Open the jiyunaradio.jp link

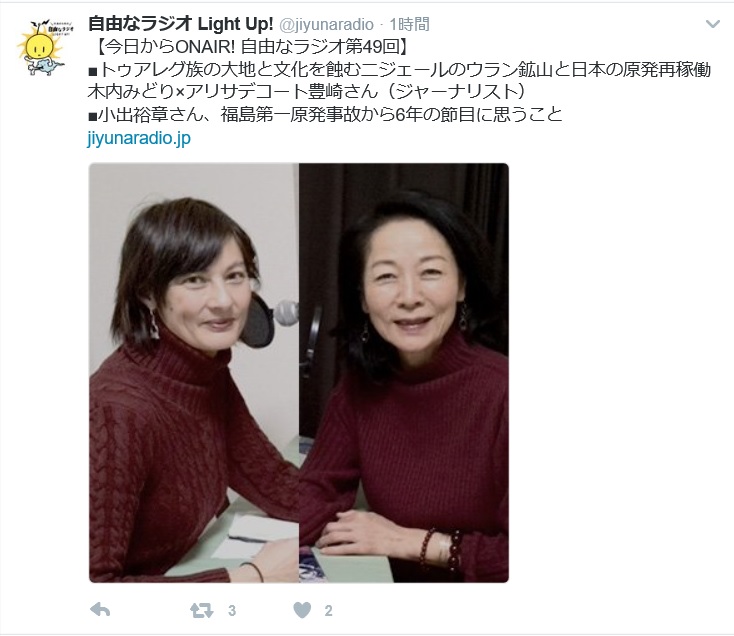(139, 139)
